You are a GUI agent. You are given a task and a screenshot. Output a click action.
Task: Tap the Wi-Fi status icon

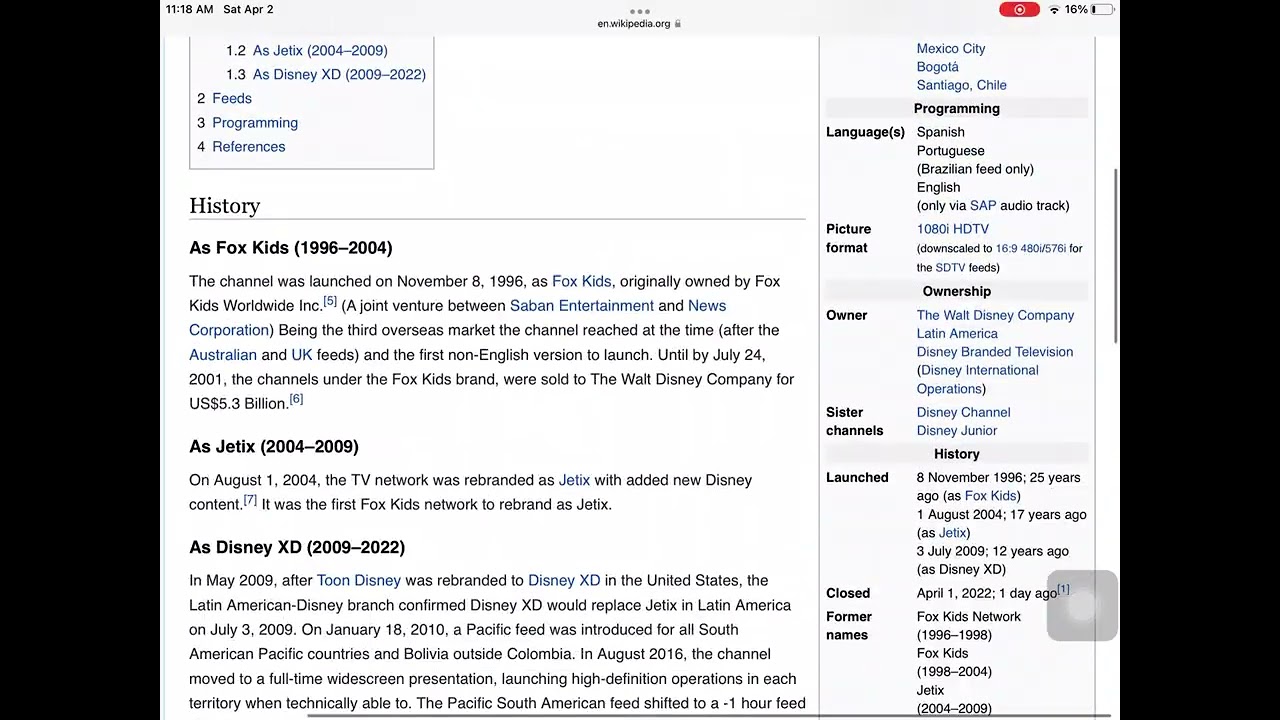1054,9
